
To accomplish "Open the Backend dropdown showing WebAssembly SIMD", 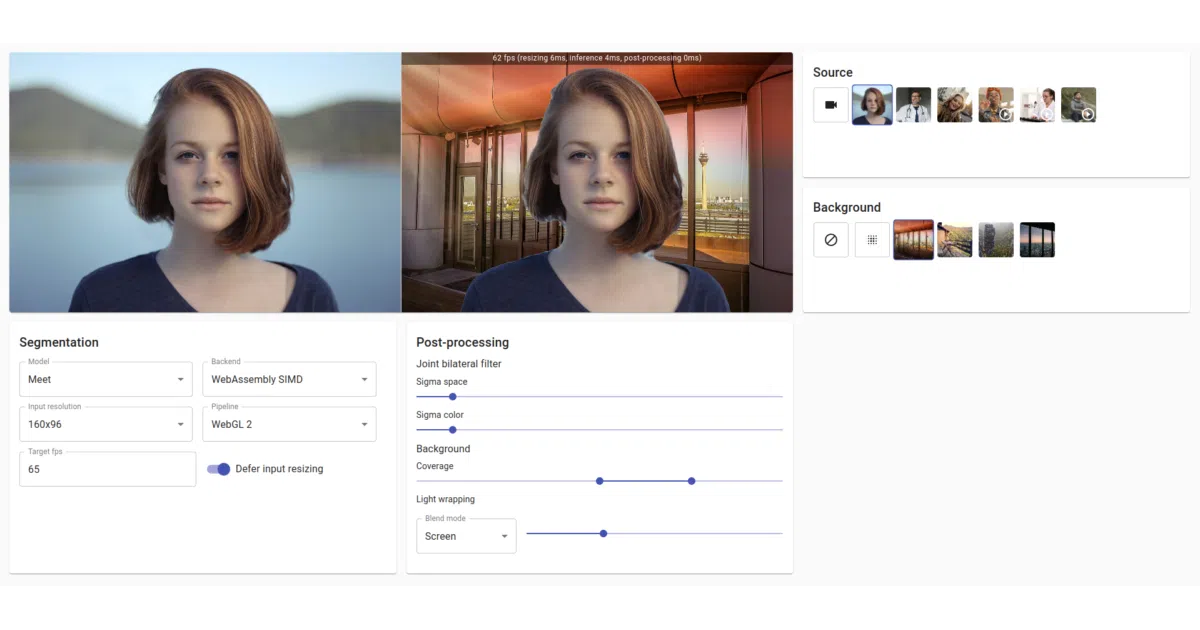I will click(290, 379).
